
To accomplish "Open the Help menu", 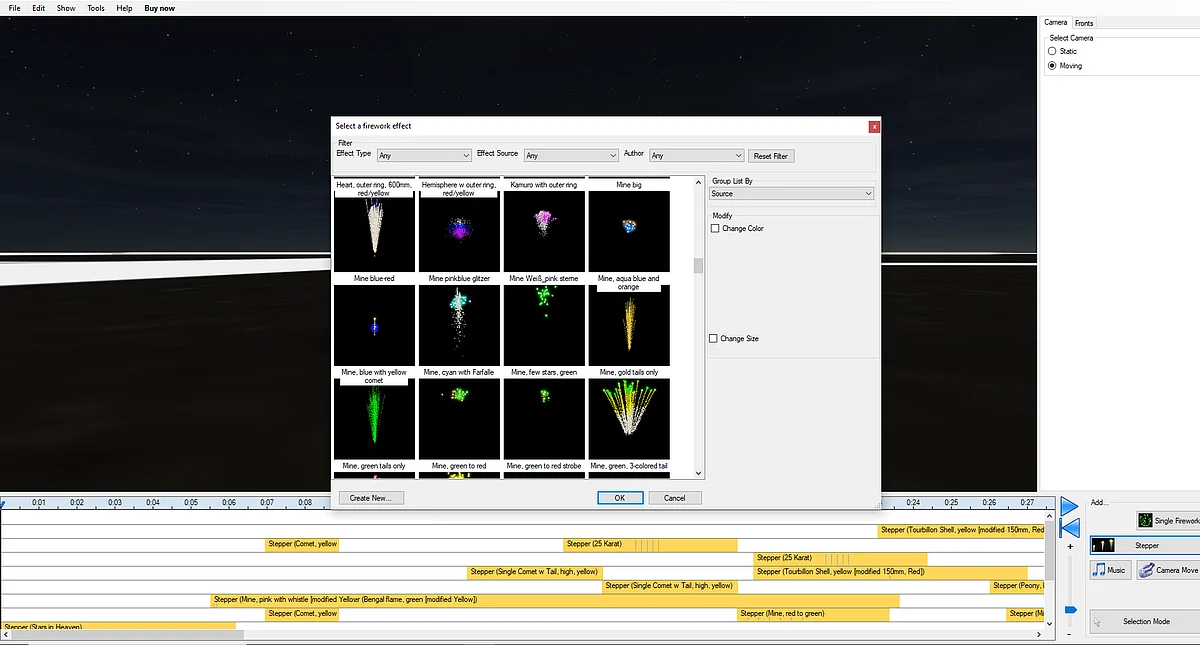I will 124,8.
